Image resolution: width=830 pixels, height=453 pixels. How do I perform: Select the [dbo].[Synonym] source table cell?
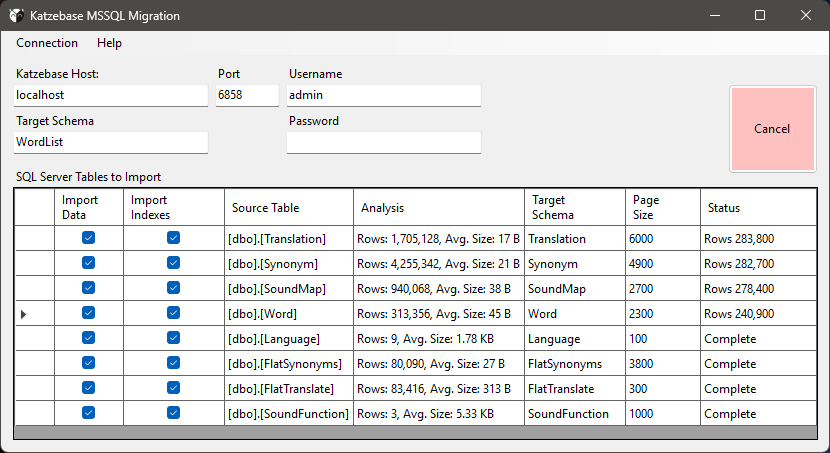(289, 264)
